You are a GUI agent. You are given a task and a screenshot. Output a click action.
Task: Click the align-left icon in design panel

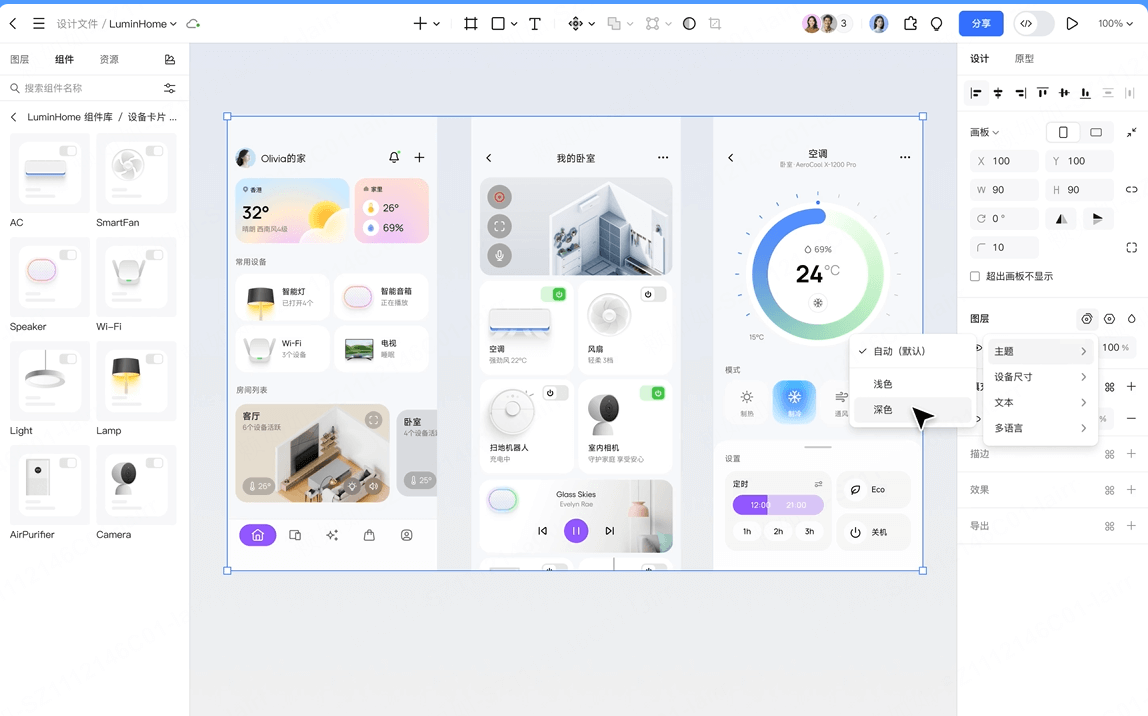[975, 93]
